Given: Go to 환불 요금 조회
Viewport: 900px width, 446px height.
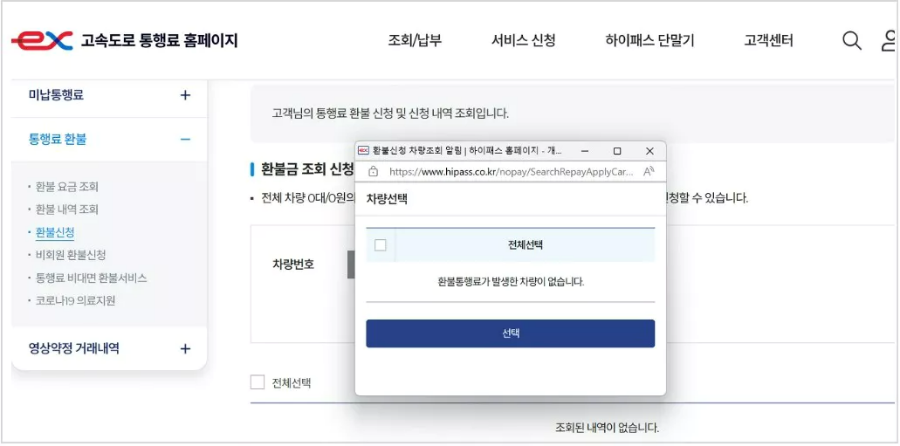Looking at the screenshot, I should tap(67, 187).
